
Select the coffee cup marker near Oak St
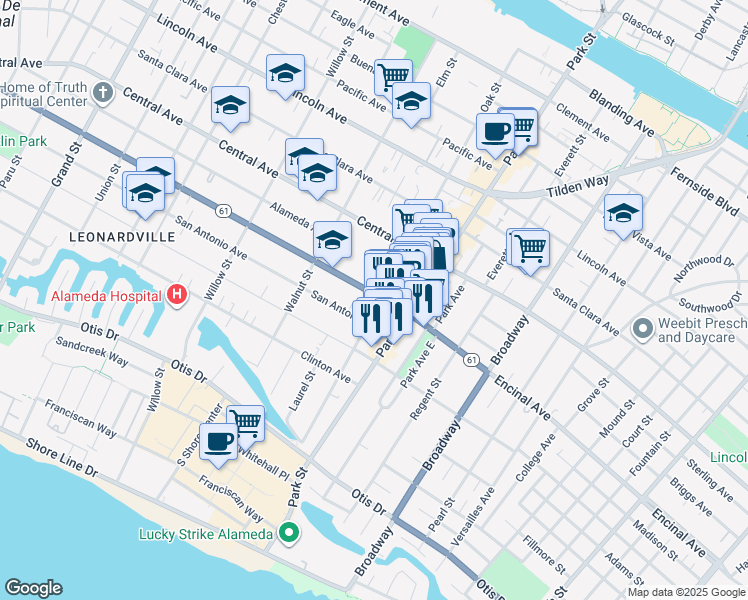(x=495, y=134)
